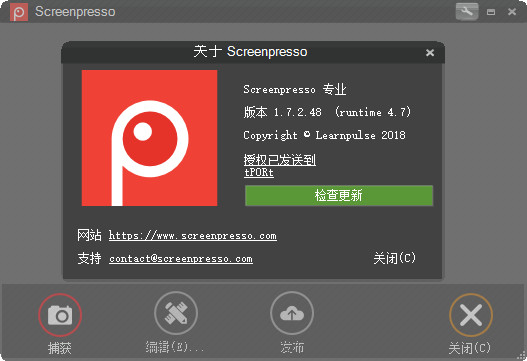The height and width of the screenshot is (361, 527).
Task: Click the Screenpresso 专业 edition text
Action: tap(295, 89)
